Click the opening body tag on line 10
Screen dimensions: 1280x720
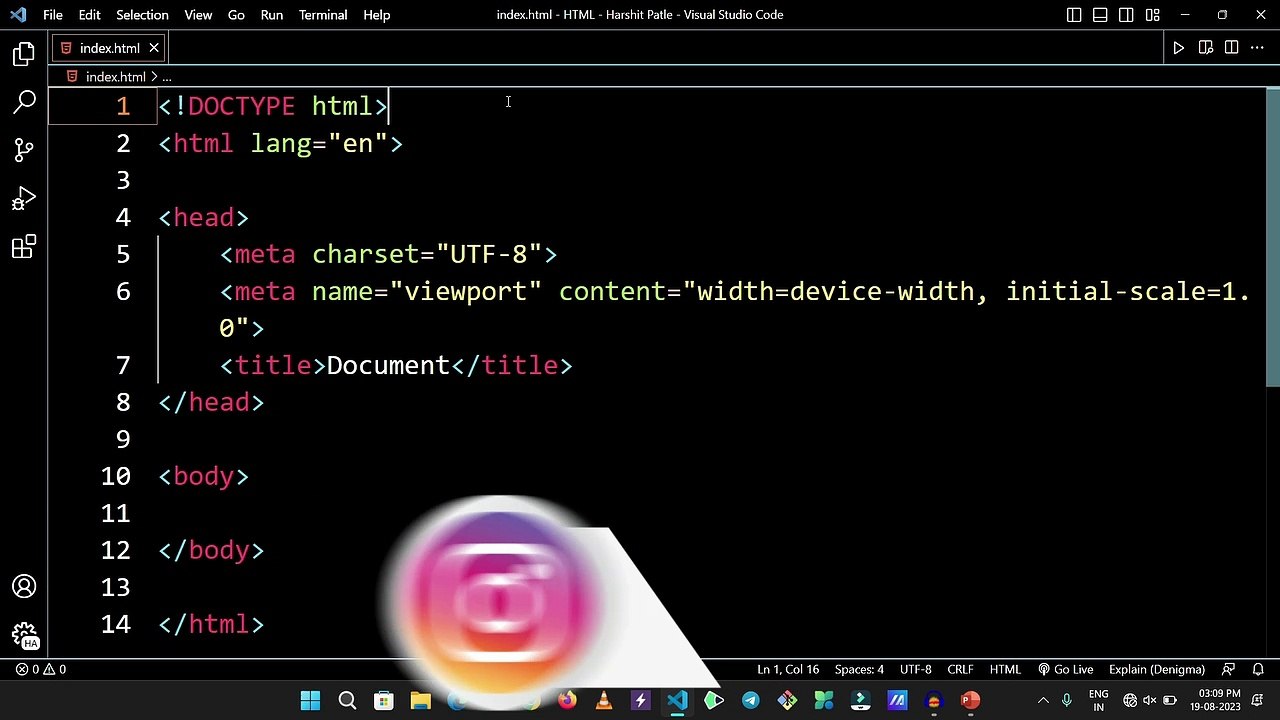pos(204,476)
